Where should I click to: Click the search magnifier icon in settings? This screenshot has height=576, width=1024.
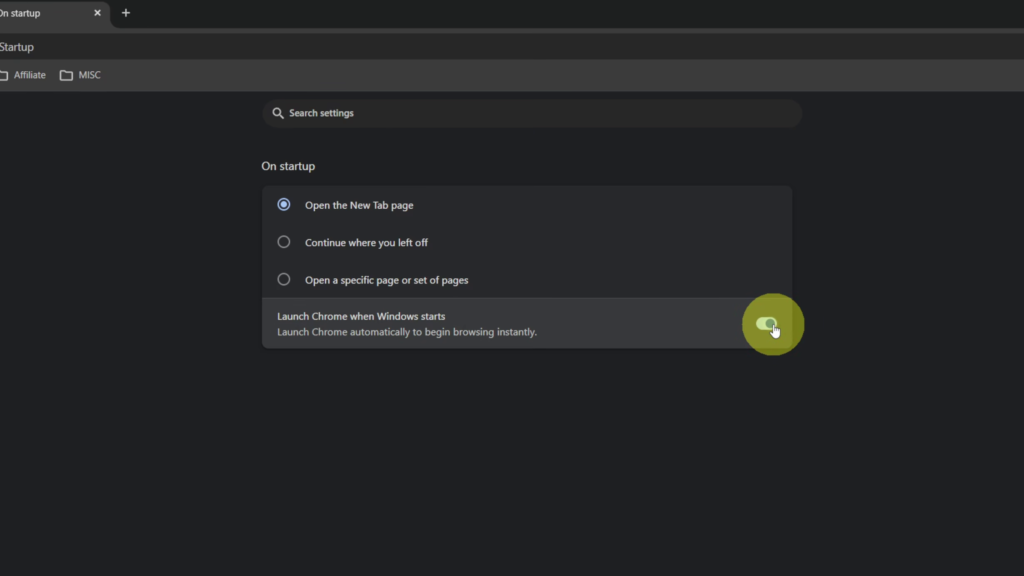(278, 113)
